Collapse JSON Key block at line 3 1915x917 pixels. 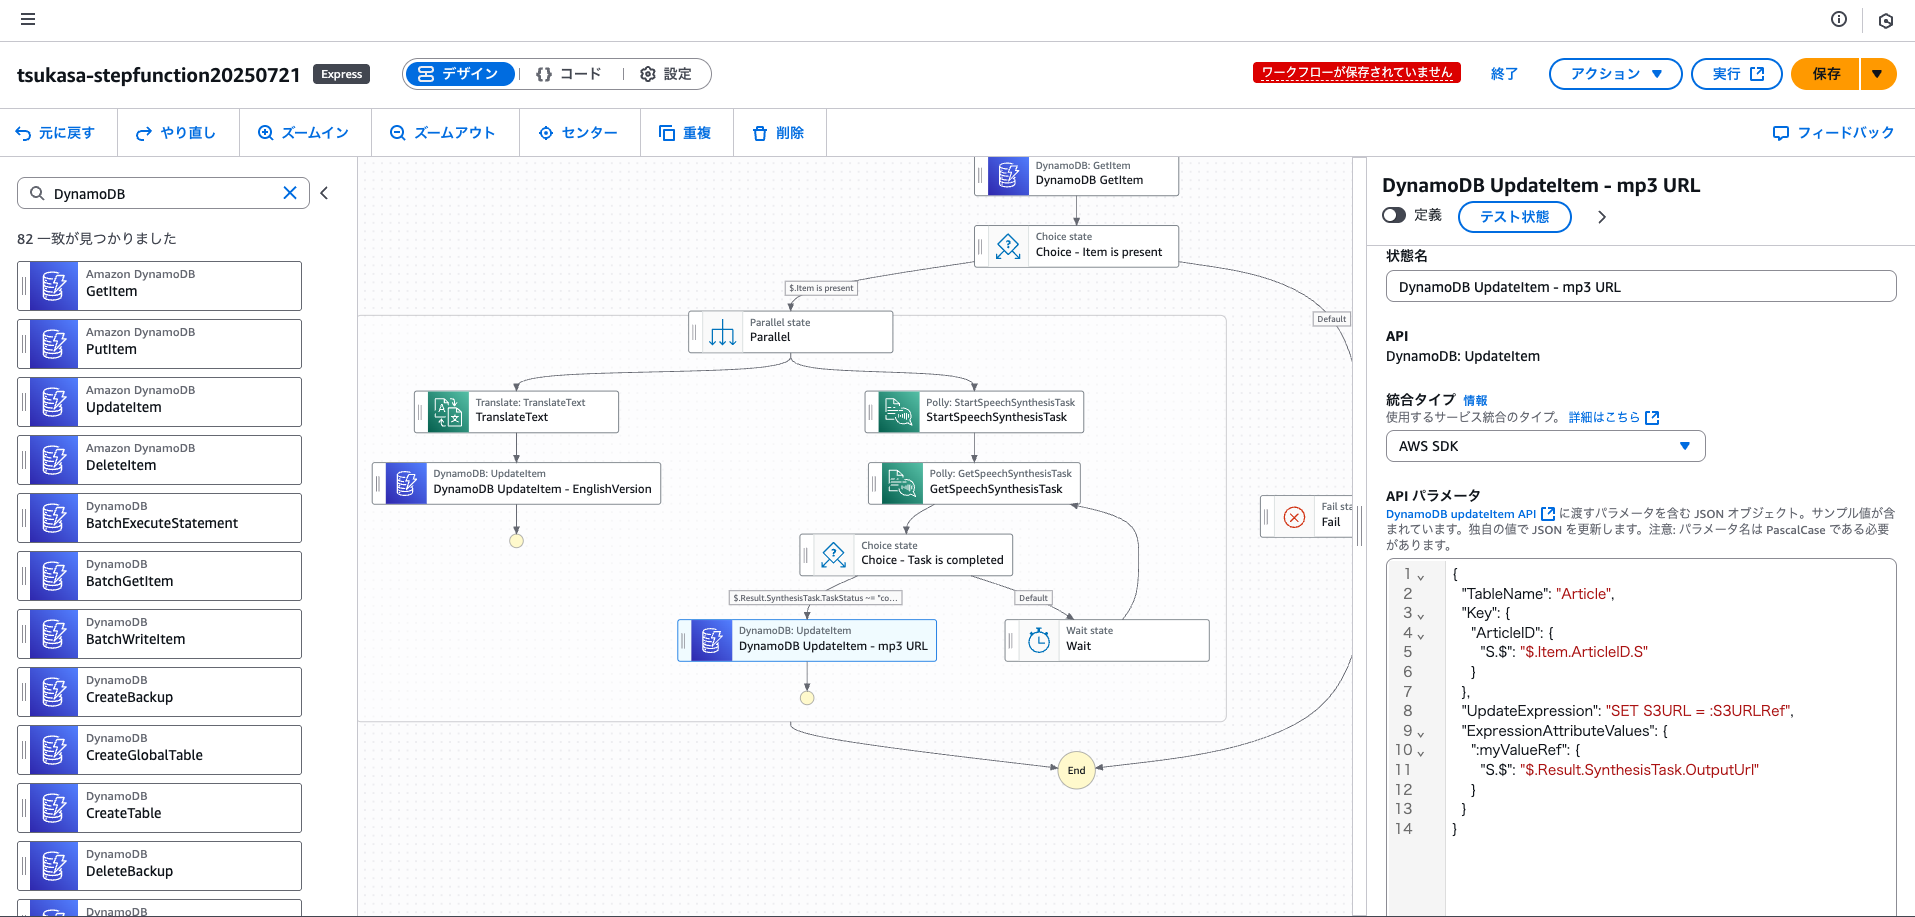click(x=1420, y=616)
